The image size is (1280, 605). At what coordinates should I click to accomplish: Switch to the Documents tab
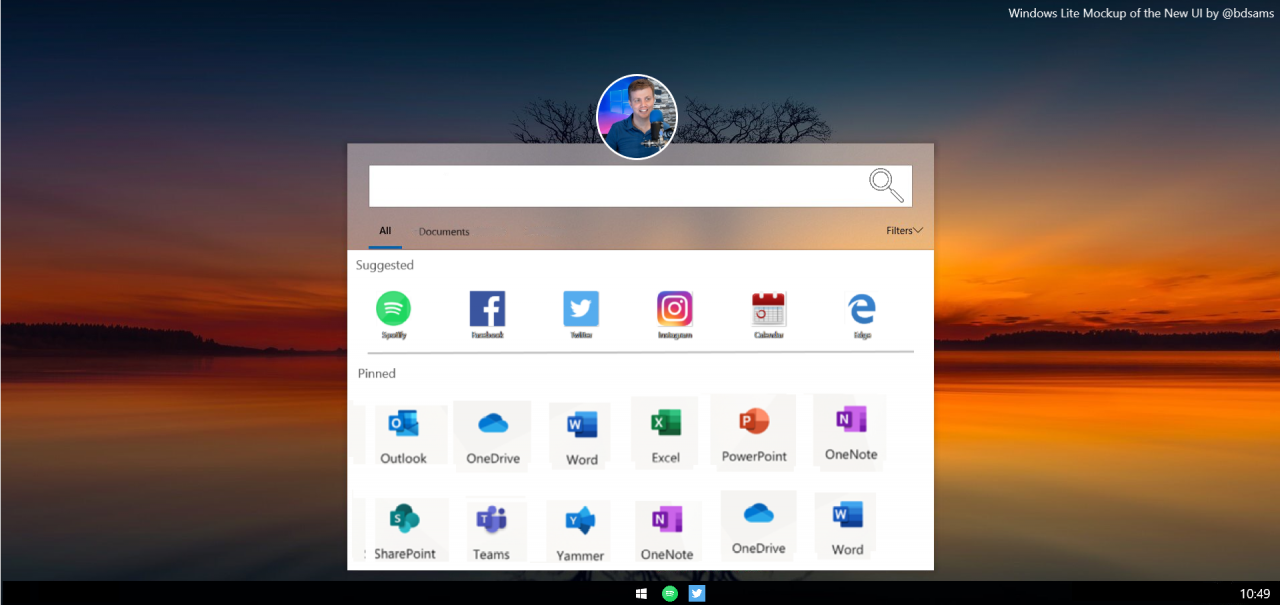444,231
